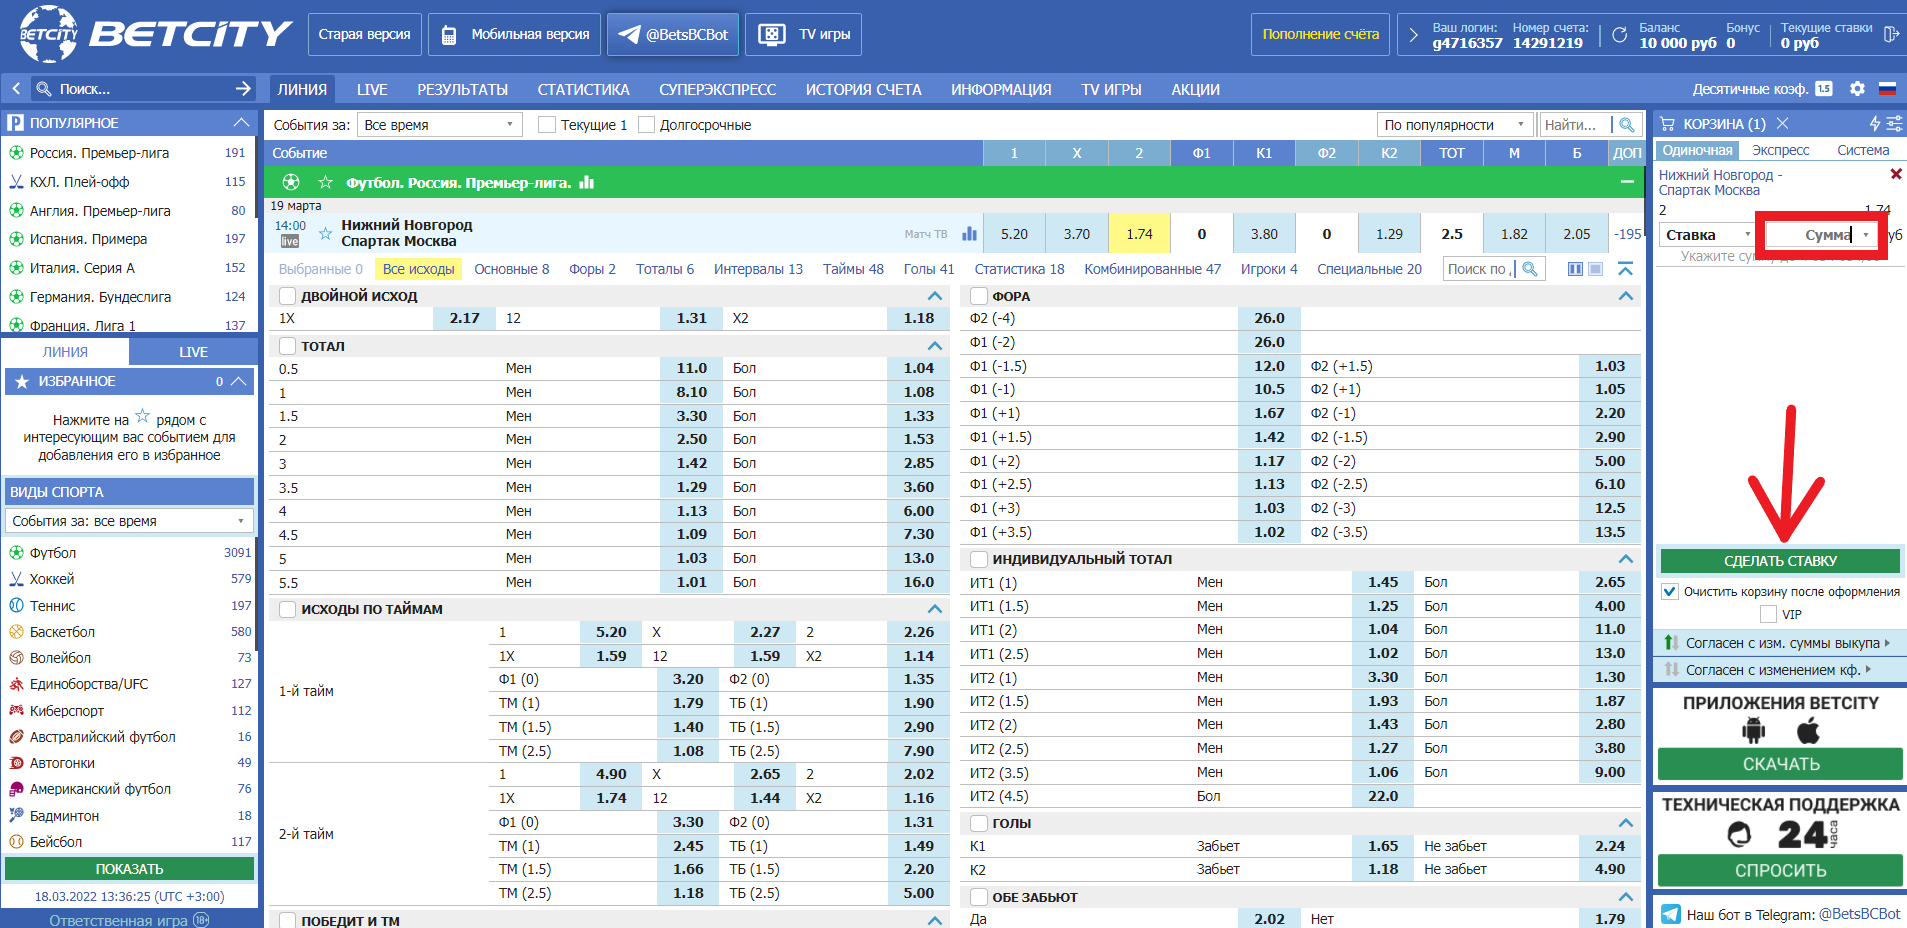
Task: Click the Apple iOS app icon
Action: click(x=1808, y=732)
